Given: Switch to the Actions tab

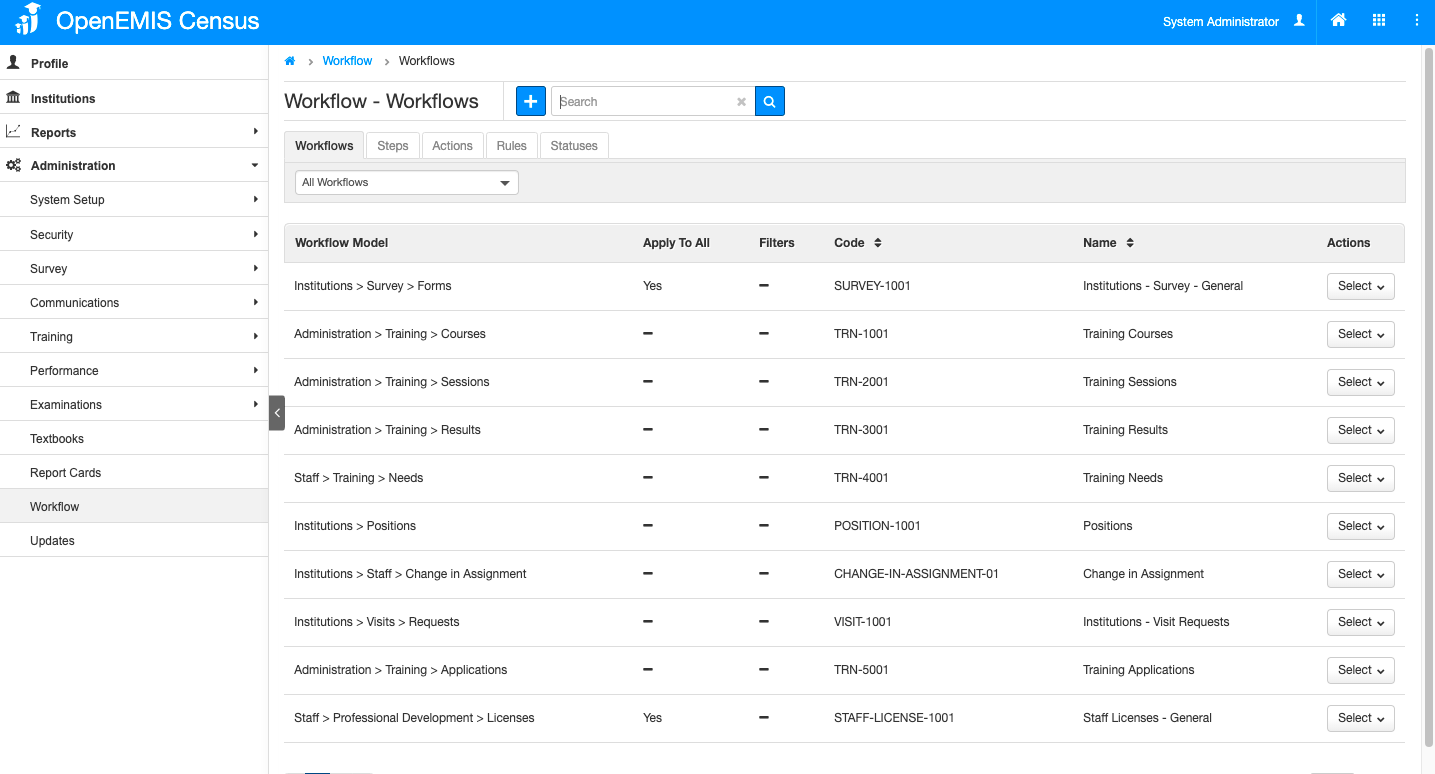Looking at the screenshot, I should pos(452,145).
